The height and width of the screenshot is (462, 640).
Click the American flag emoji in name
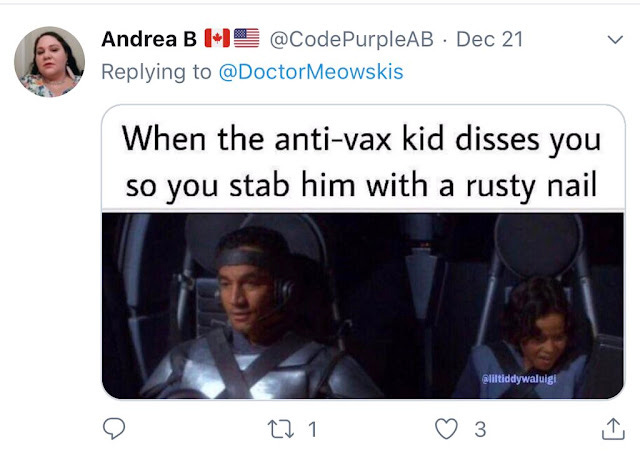tap(247, 38)
